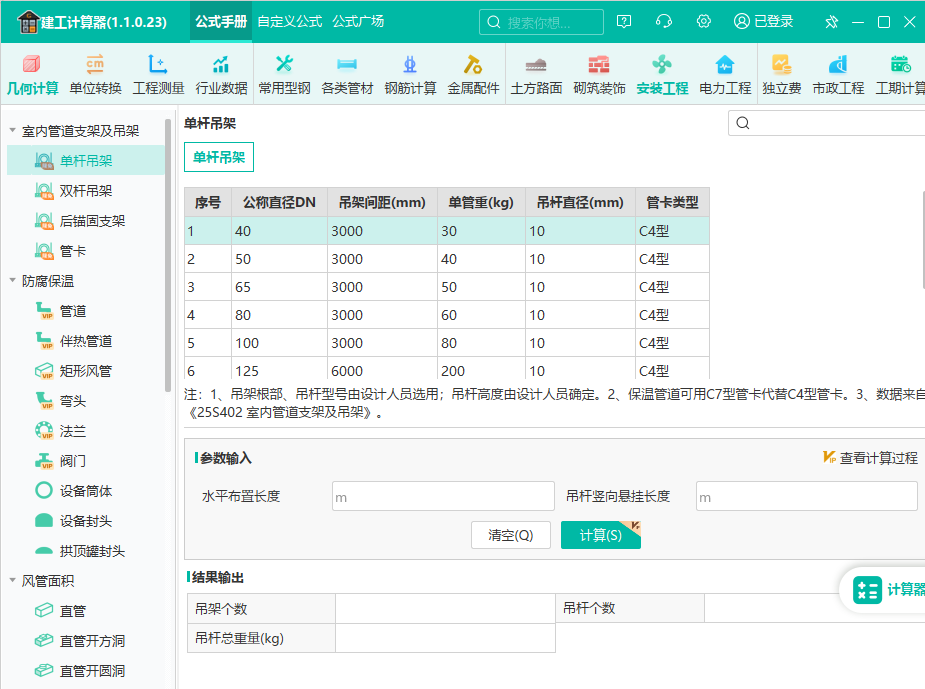Select table row 5 with DN 100
This screenshot has height=689, width=925.
coord(447,343)
